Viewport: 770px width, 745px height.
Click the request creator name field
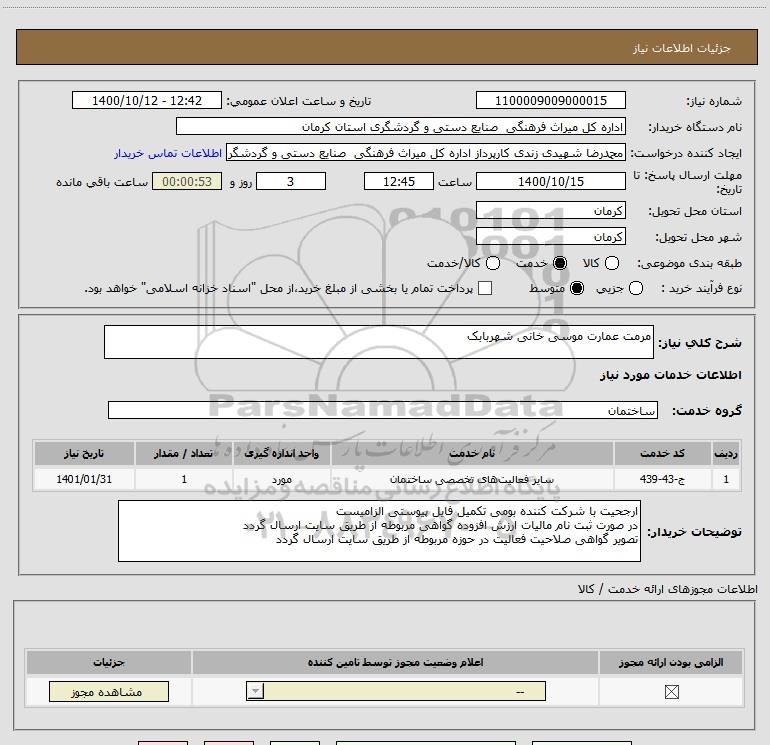click(426, 153)
